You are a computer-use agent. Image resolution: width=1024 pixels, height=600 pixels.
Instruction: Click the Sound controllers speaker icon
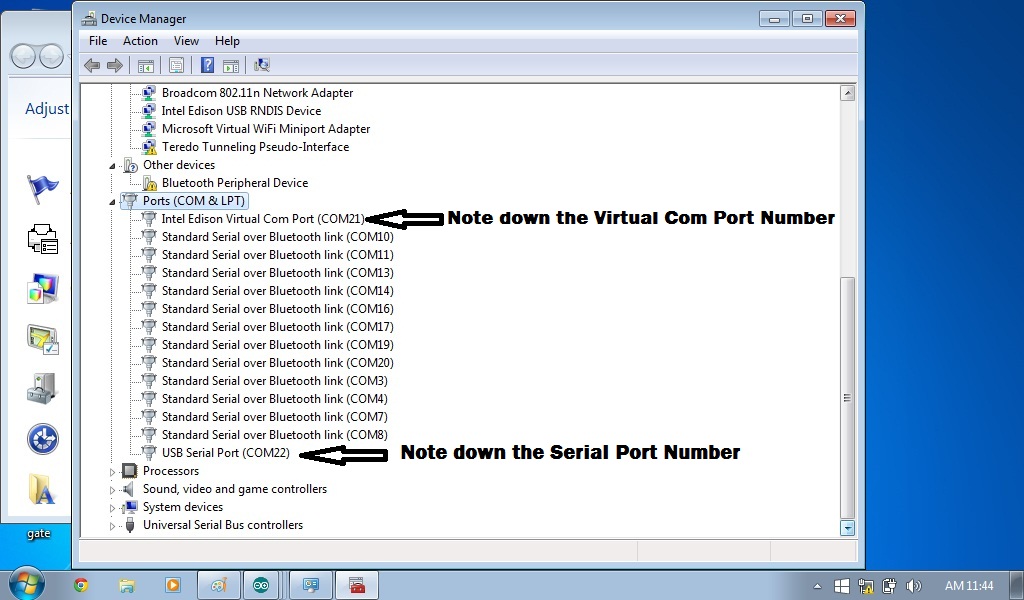[x=130, y=489]
